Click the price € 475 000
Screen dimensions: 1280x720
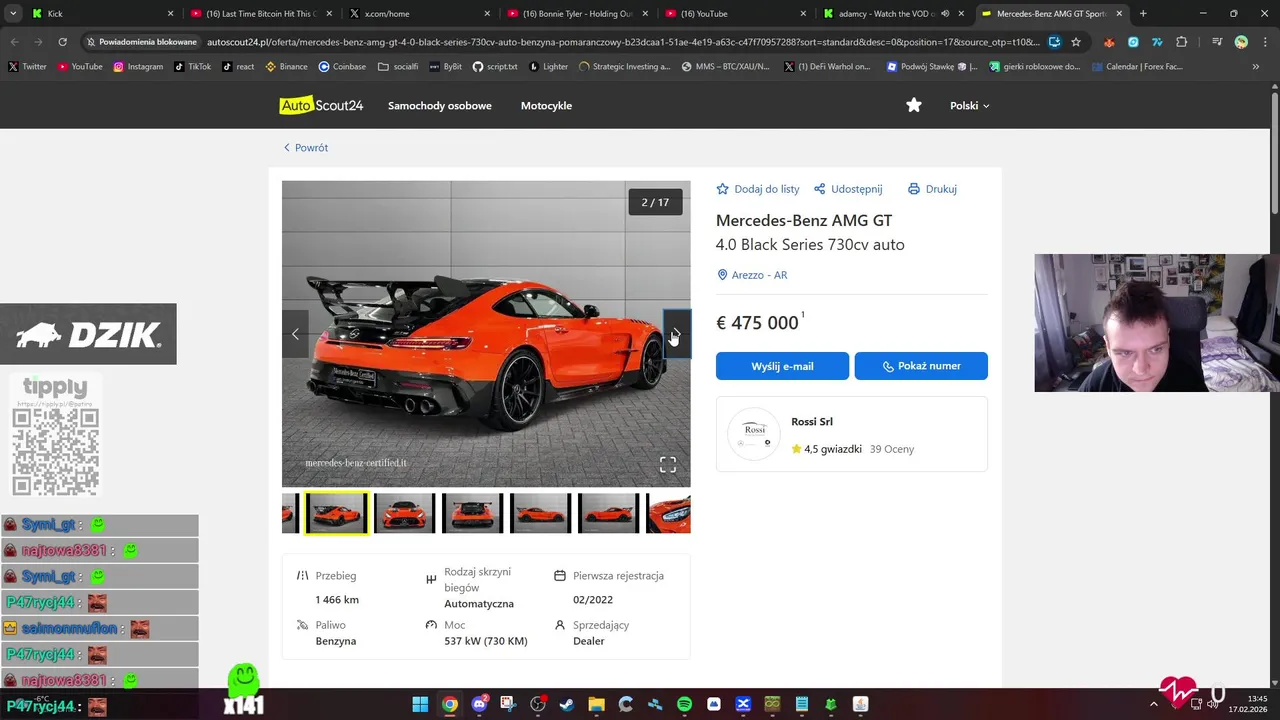757,323
